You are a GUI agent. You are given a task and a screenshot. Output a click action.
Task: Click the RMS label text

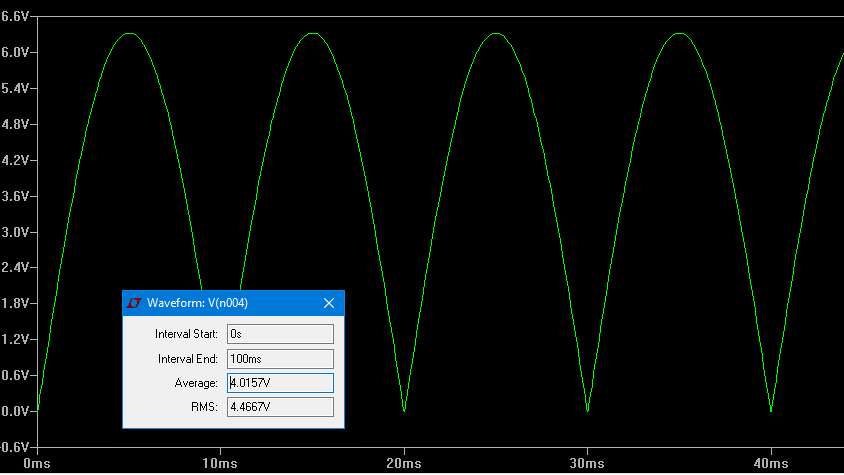tap(205, 407)
